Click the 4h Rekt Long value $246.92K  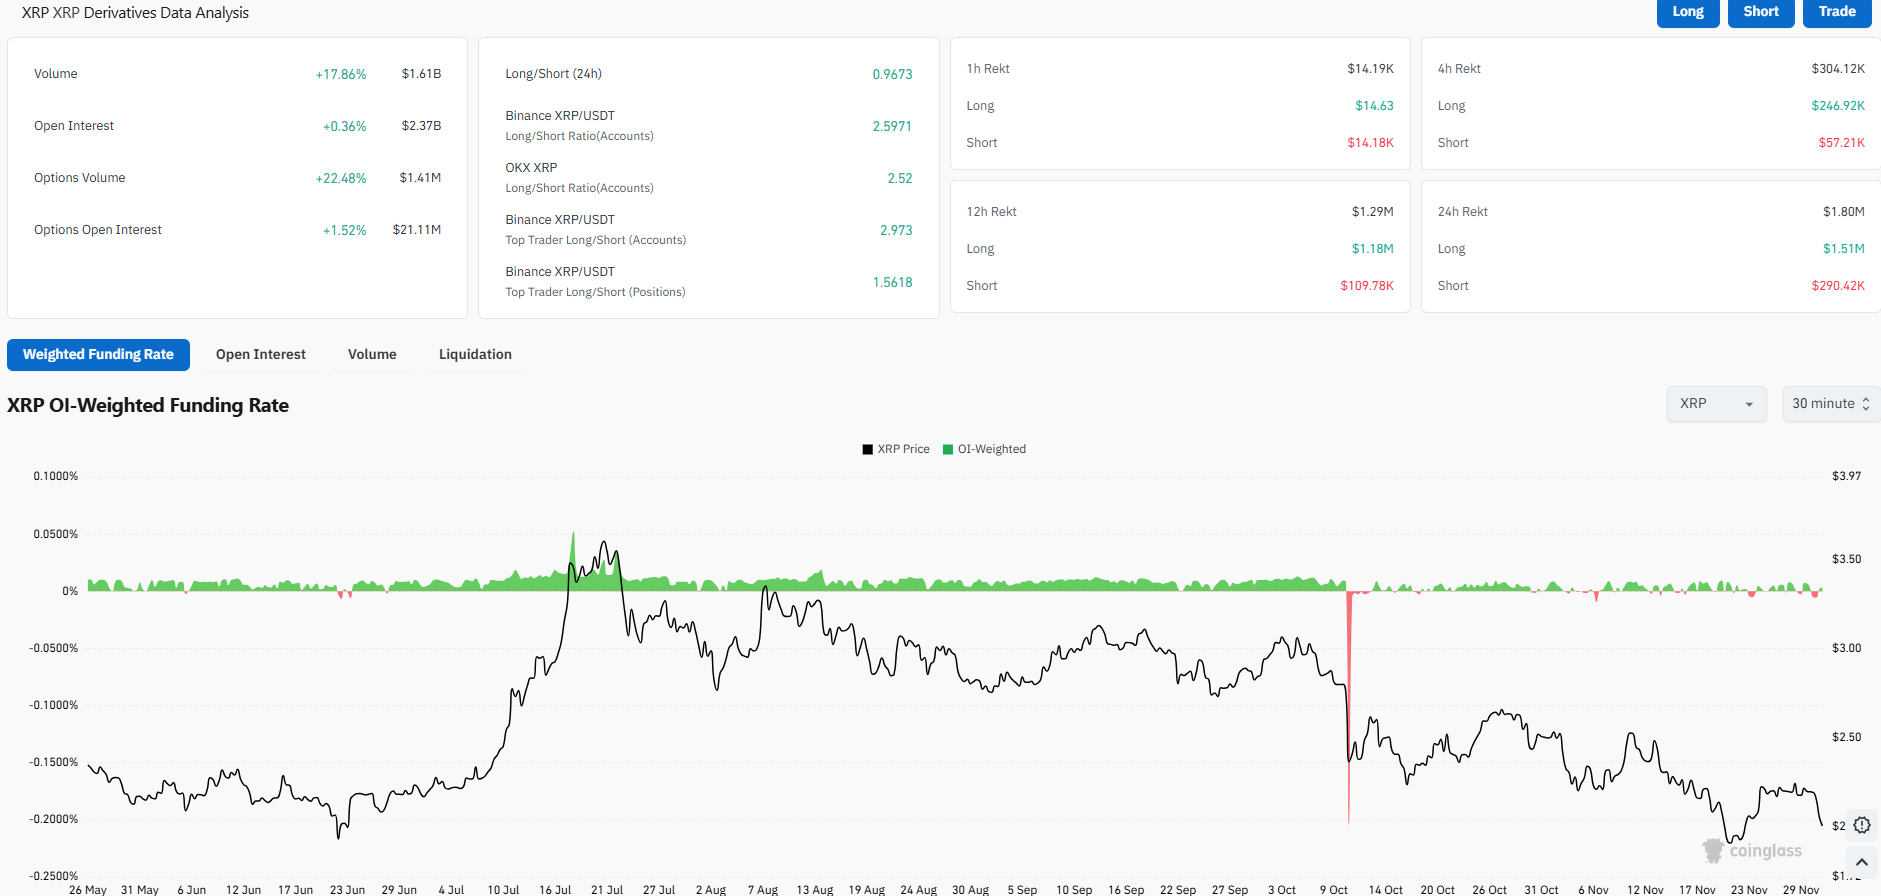(1838, 106)
